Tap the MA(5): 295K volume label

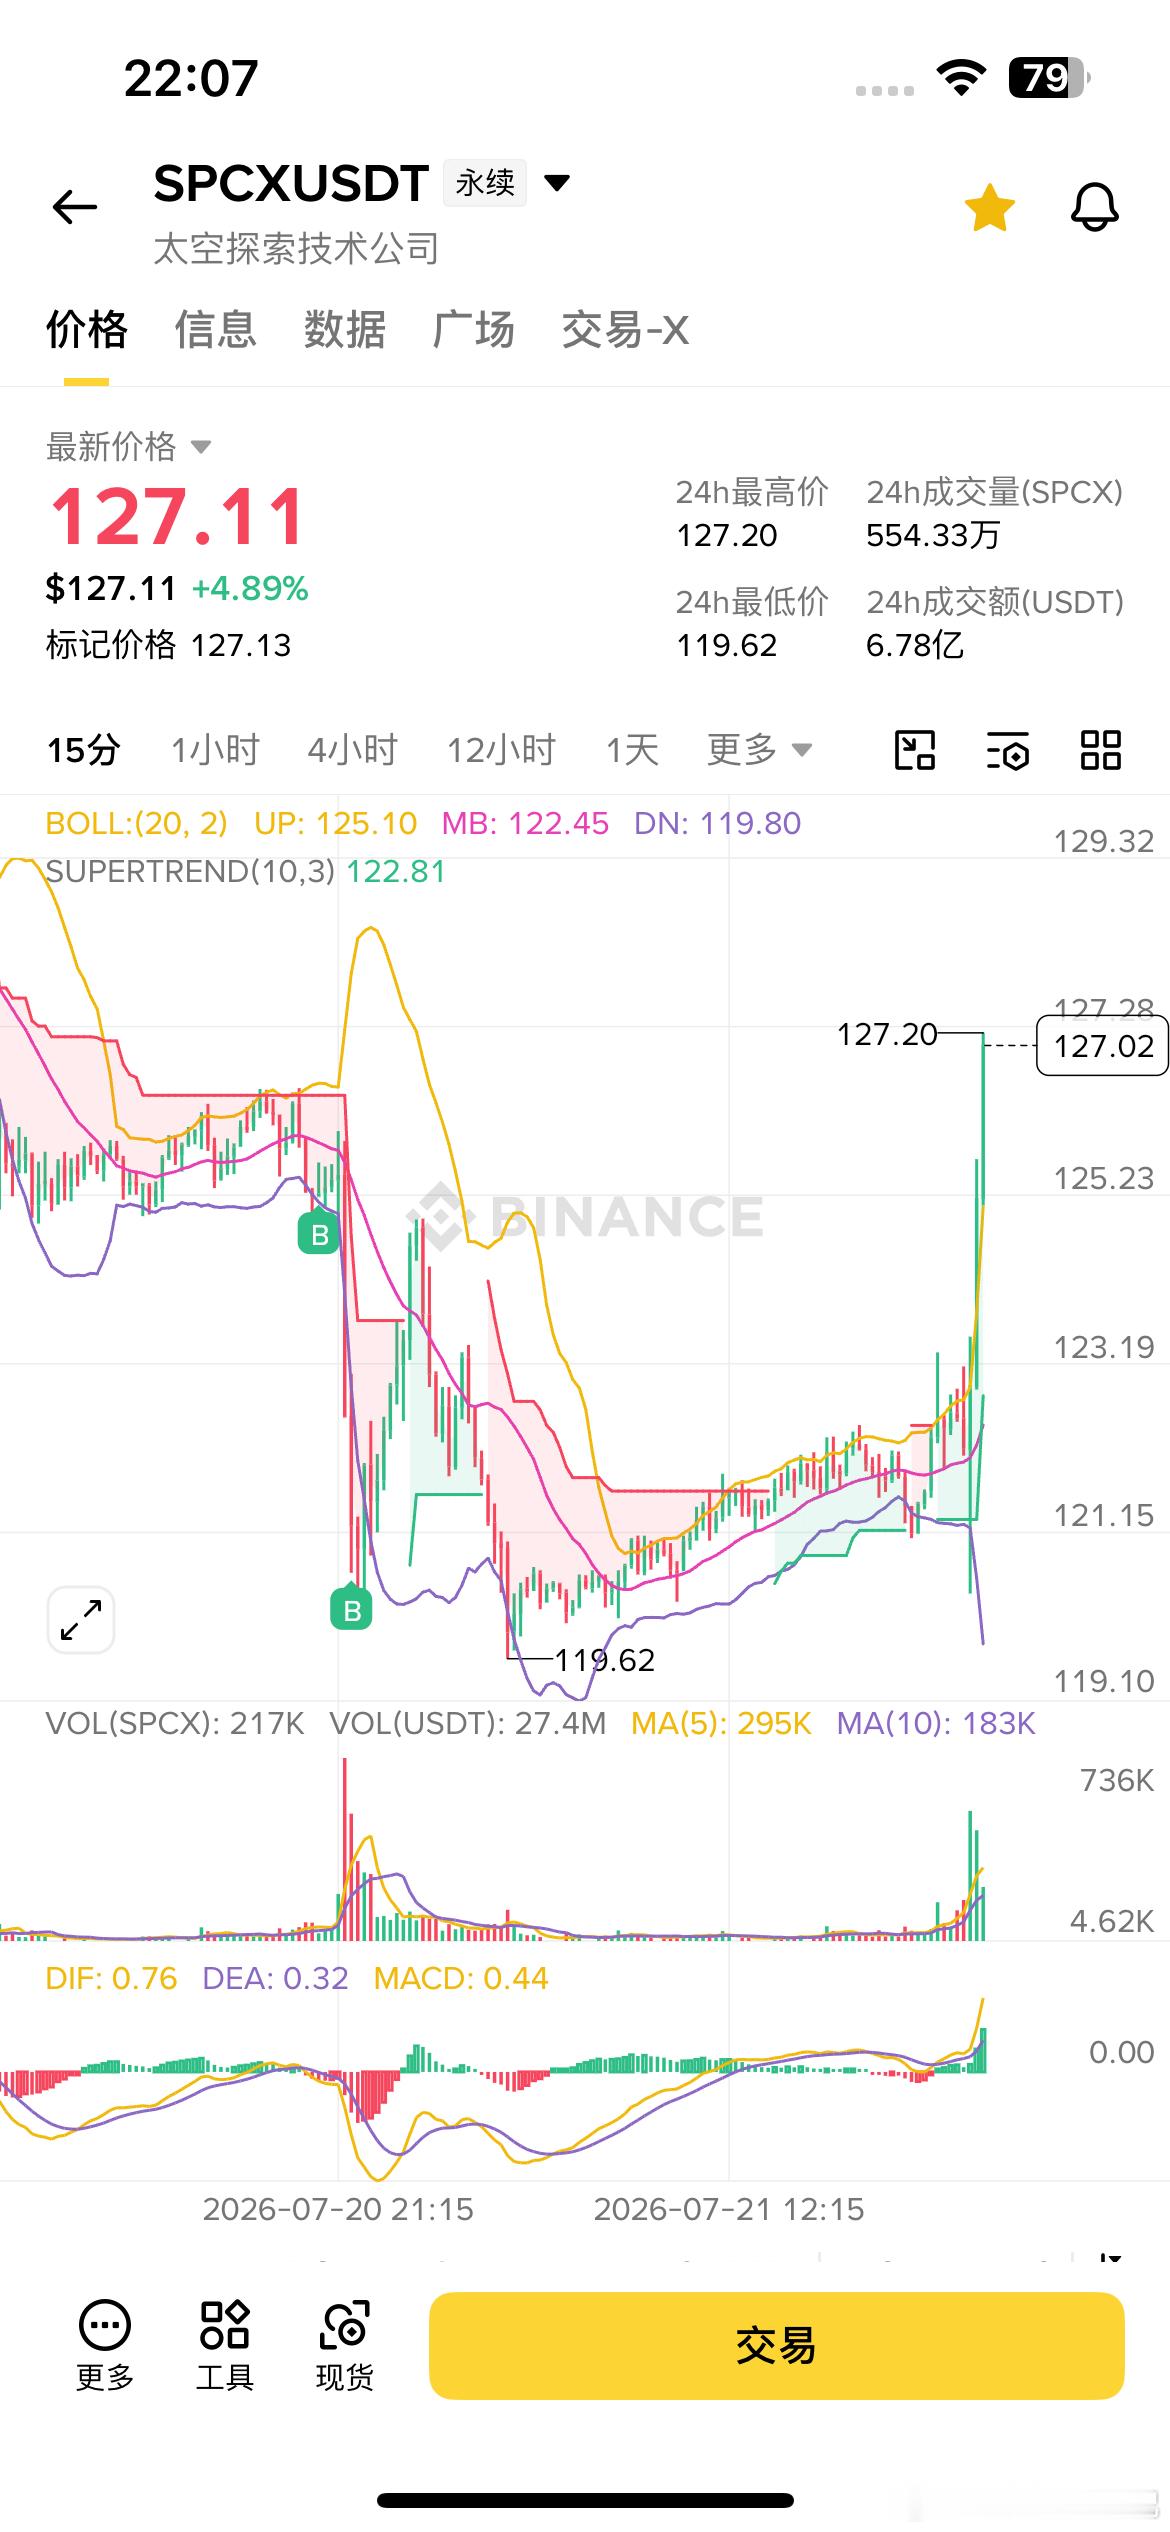click(x=721, y=1723)
